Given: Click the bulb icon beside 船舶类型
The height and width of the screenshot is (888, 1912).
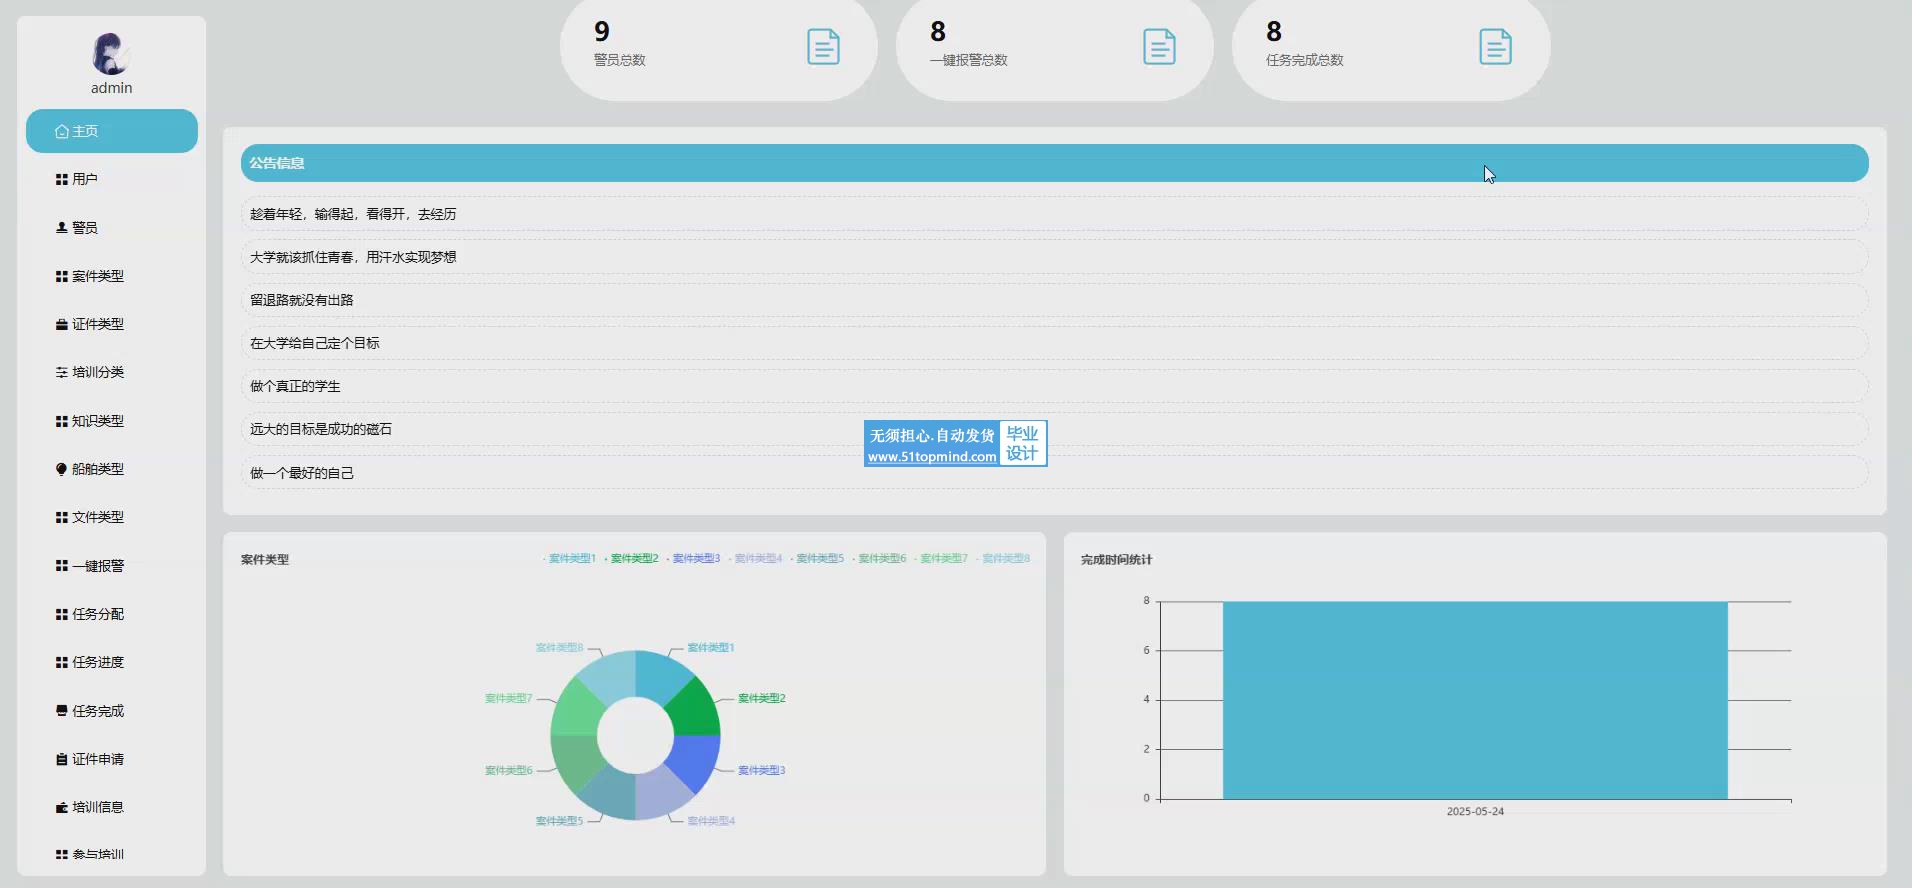Looking at the screenshot, I should tap(62, 469).
